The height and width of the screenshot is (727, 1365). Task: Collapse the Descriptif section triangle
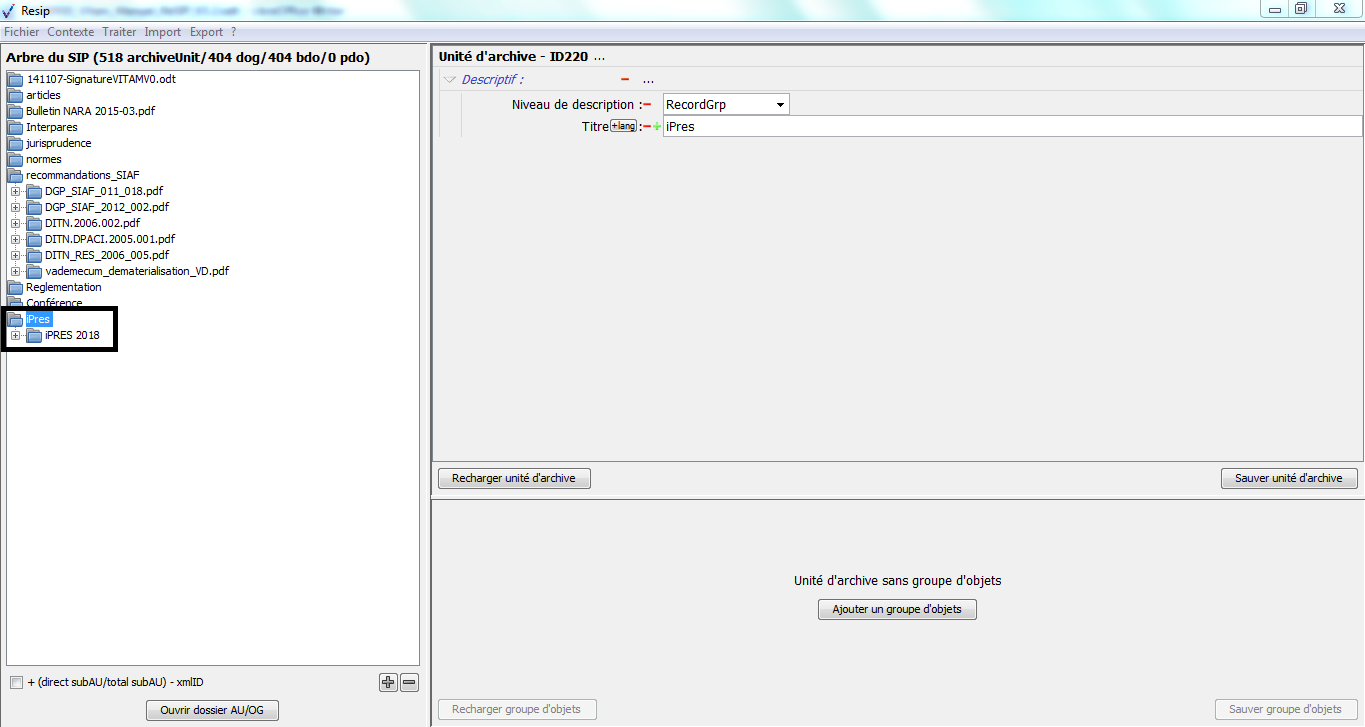click(x=449, y=80)
